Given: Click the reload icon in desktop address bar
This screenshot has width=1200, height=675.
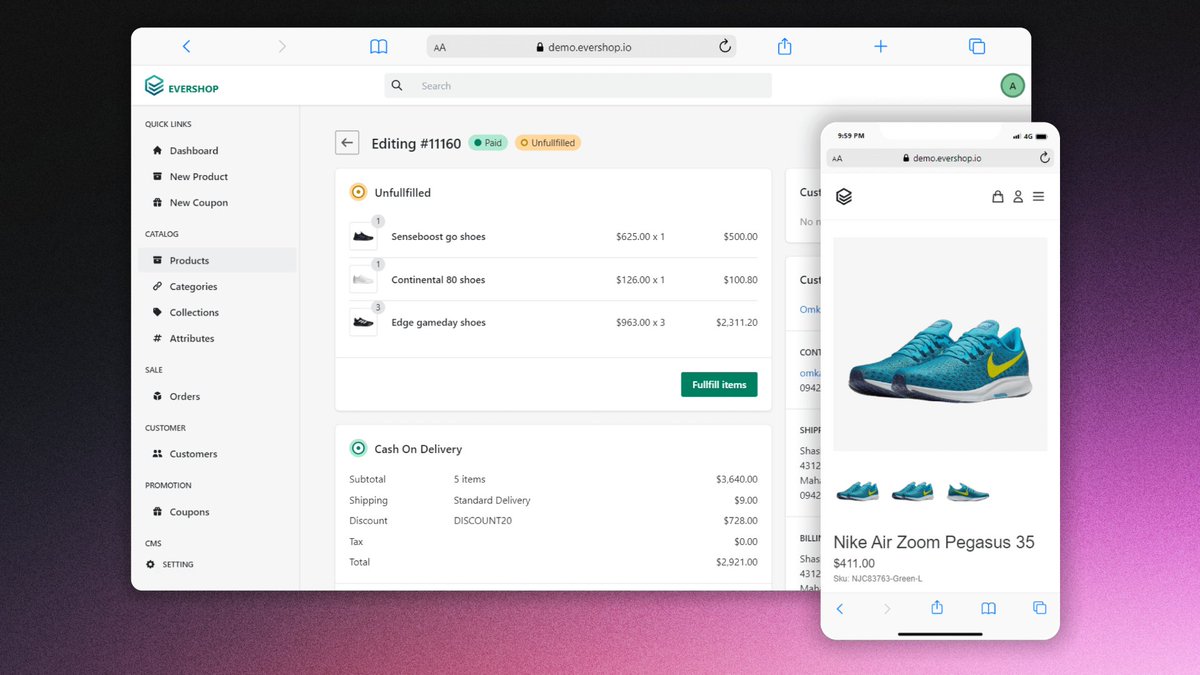Looking at the screenshot, I should pos(725,46).
